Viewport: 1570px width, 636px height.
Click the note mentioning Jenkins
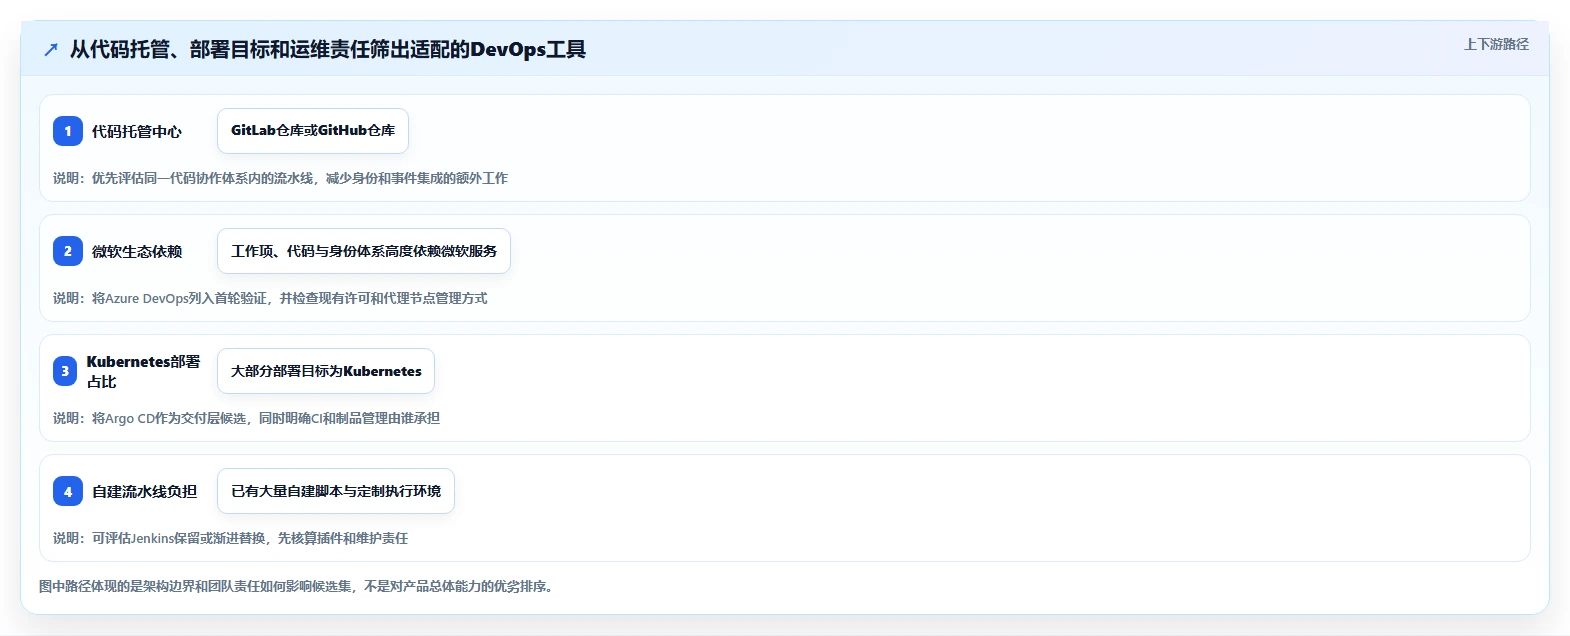click(230, 538)
